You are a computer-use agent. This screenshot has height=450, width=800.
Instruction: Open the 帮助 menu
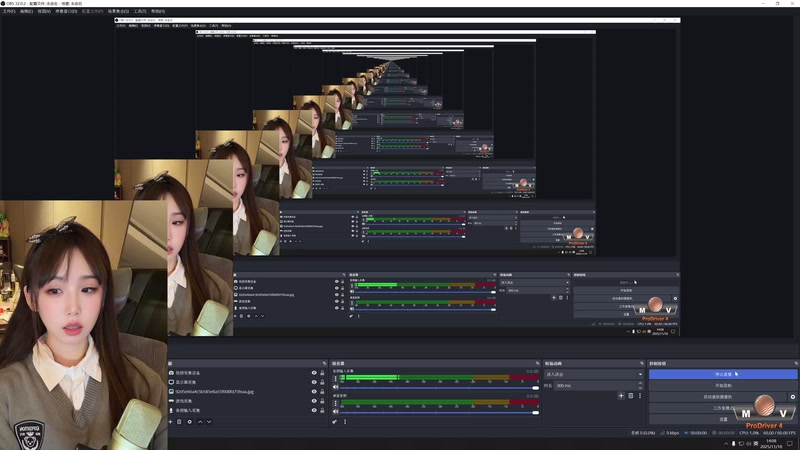pyautogui.click(x=158, y=11)
